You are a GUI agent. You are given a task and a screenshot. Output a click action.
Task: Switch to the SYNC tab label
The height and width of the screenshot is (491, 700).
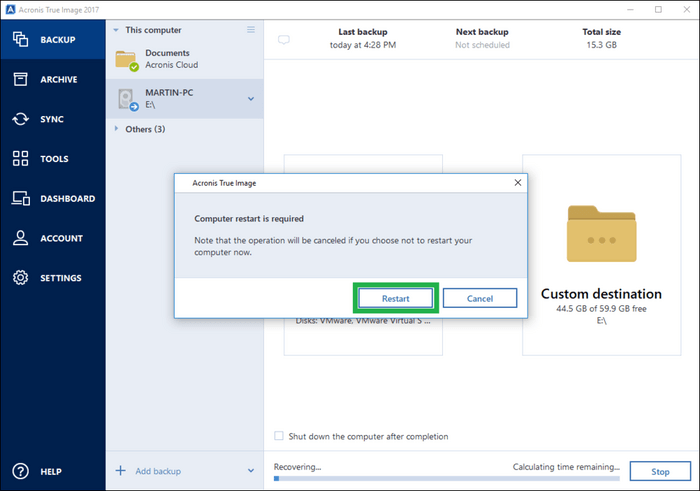pyautogui.click(x=52, y=119)
